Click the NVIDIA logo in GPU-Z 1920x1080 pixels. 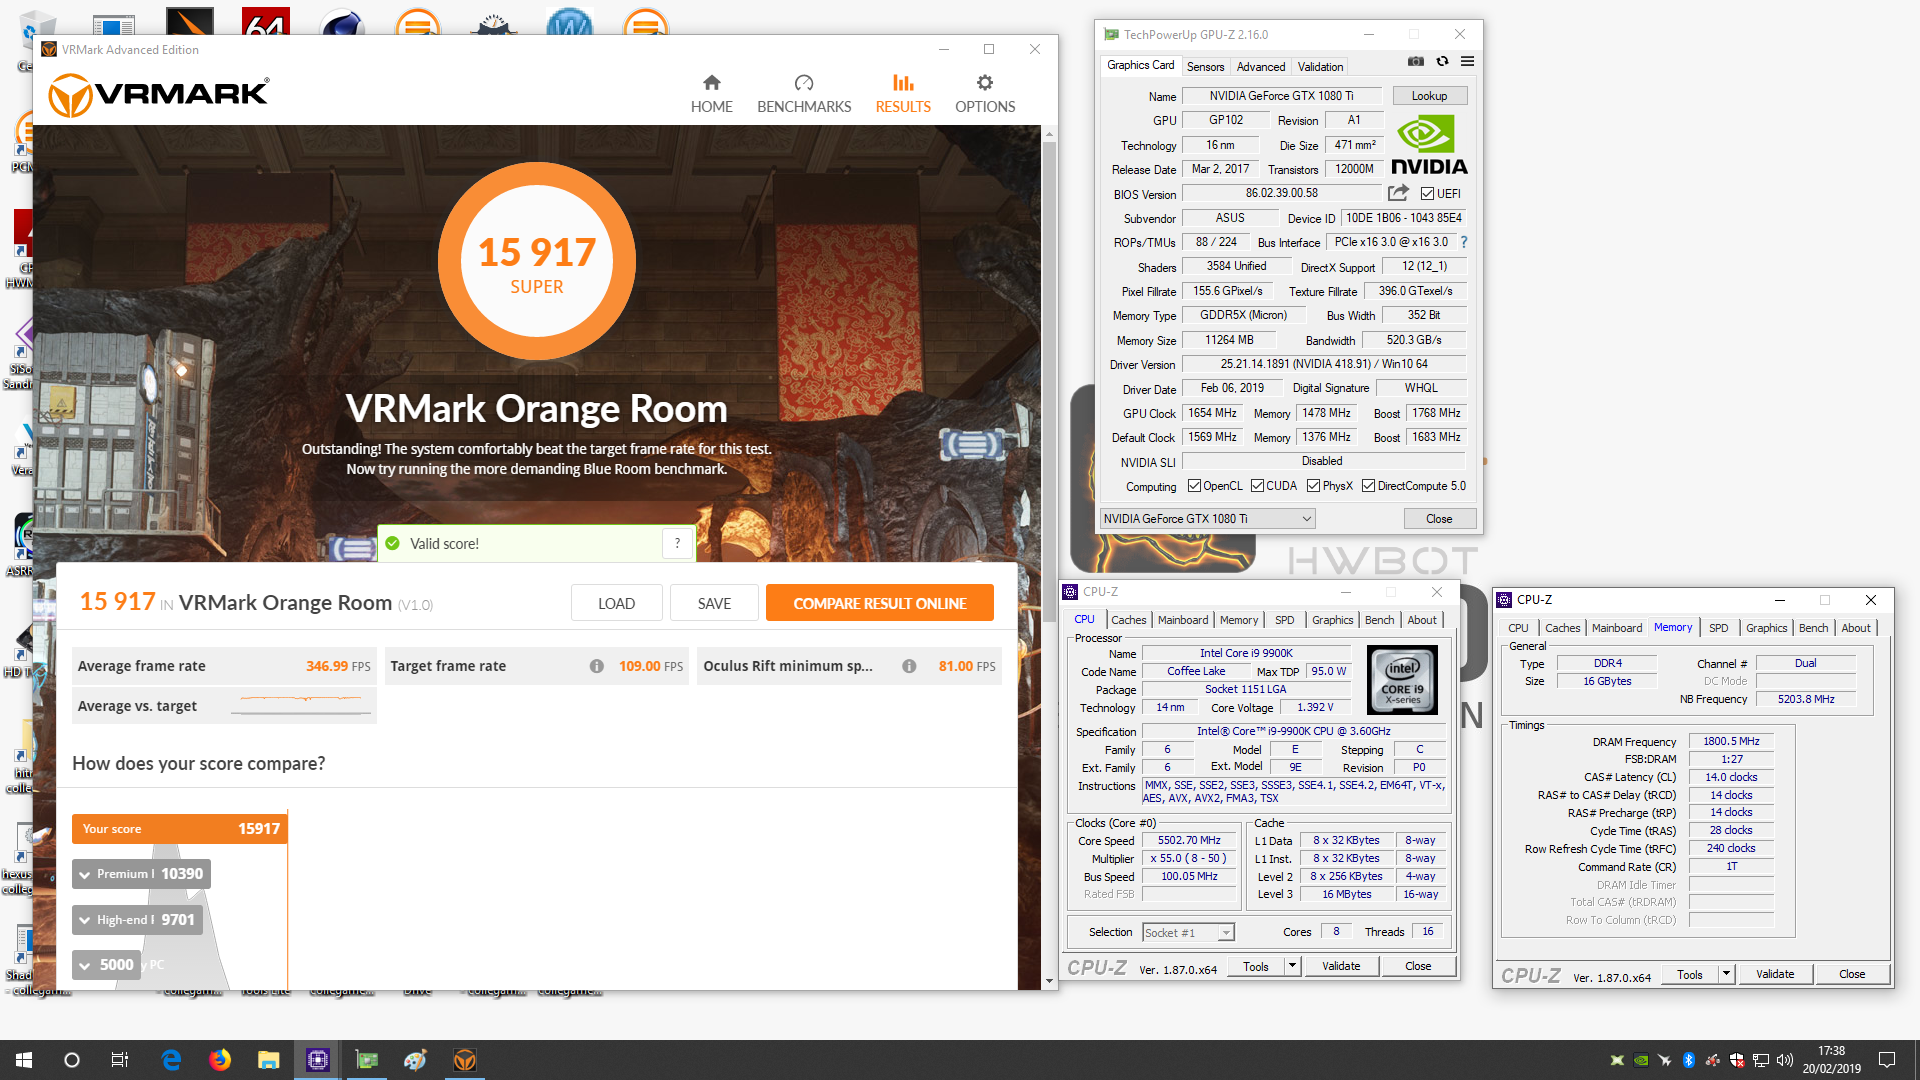coord(1429,145)
